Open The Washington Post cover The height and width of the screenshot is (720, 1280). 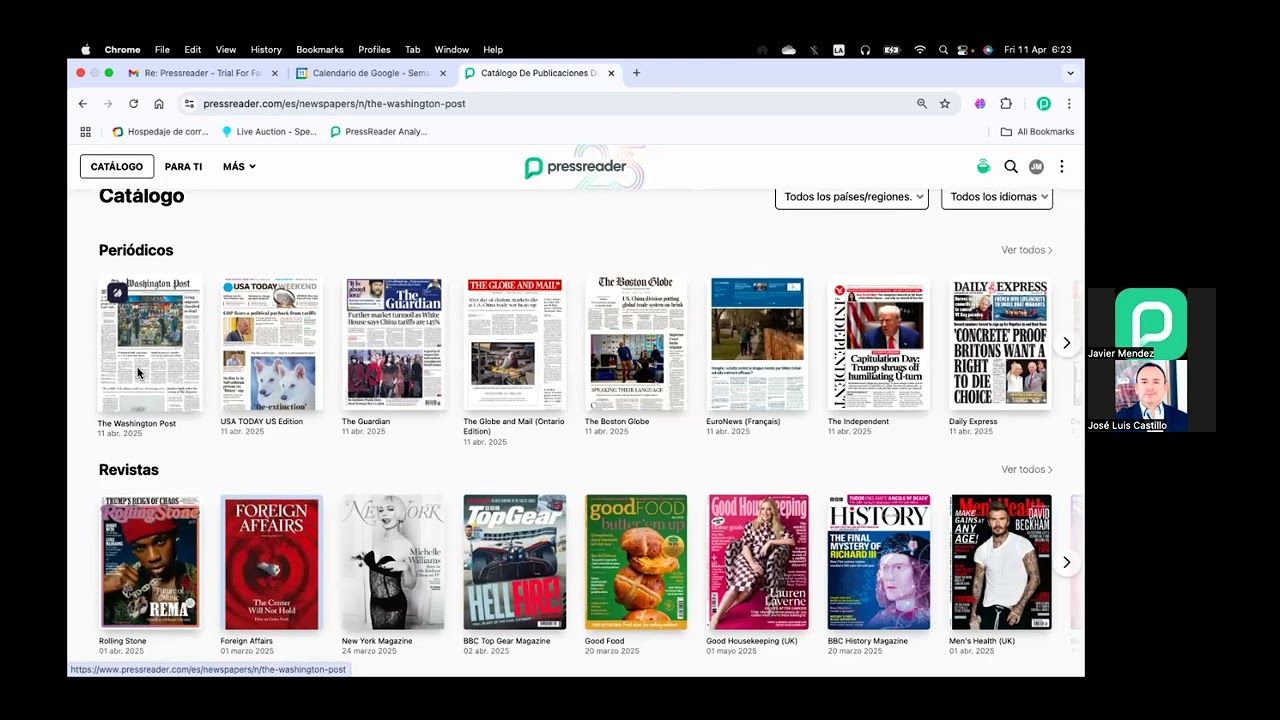[150, 344]
